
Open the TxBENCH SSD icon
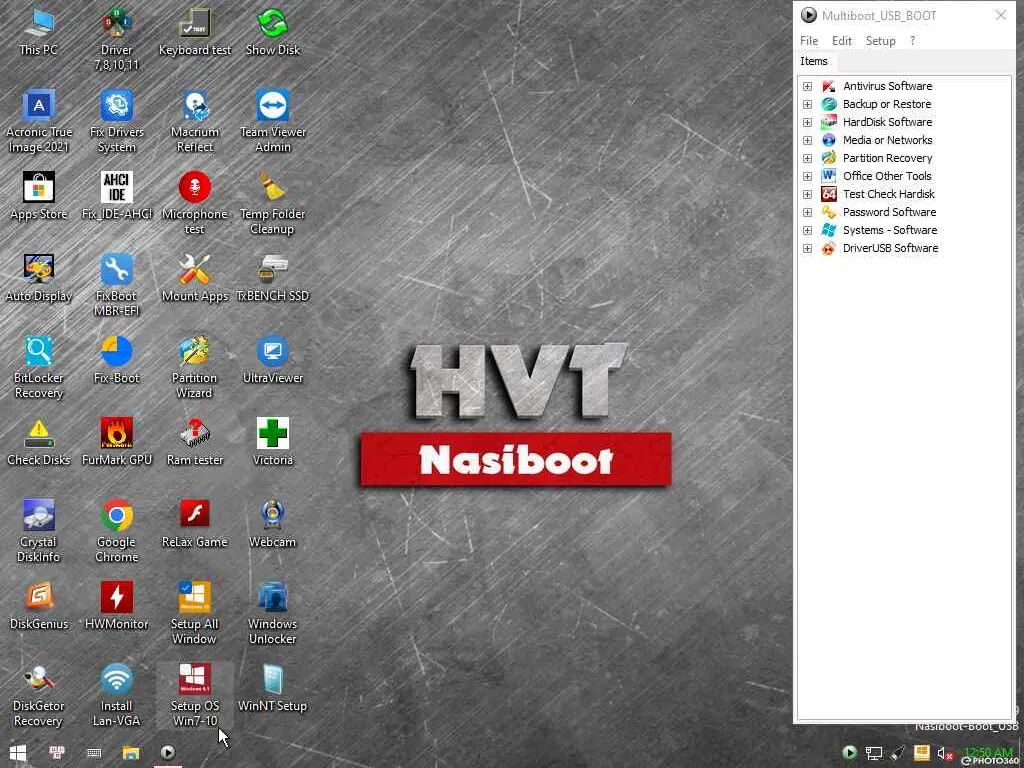point(272,278)
